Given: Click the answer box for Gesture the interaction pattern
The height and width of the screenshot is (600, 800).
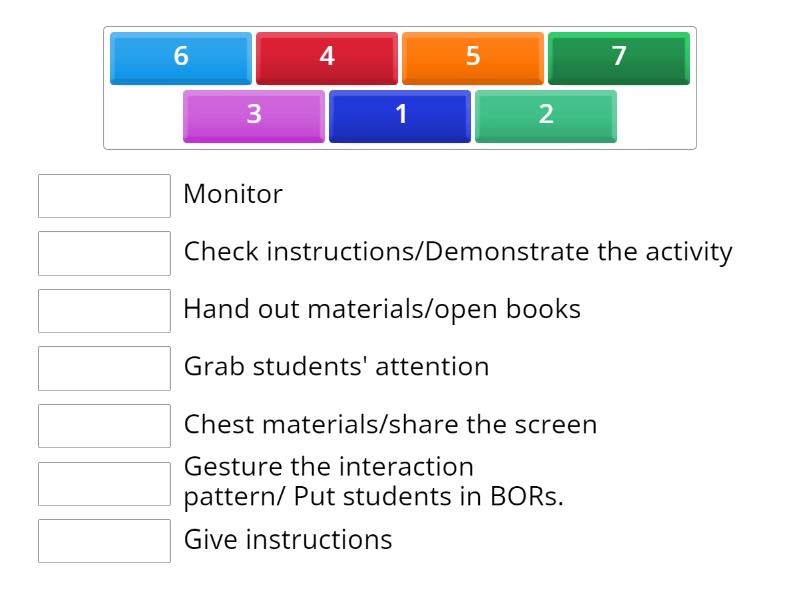Looking at the screenshot, I should [104, 481].
